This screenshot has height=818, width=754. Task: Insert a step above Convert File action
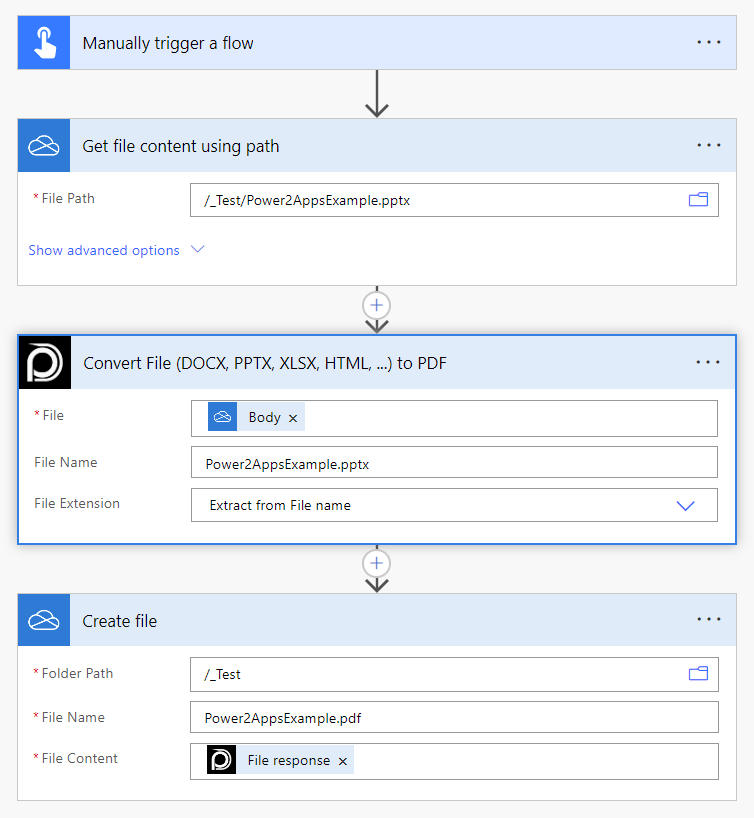point(377,304)
